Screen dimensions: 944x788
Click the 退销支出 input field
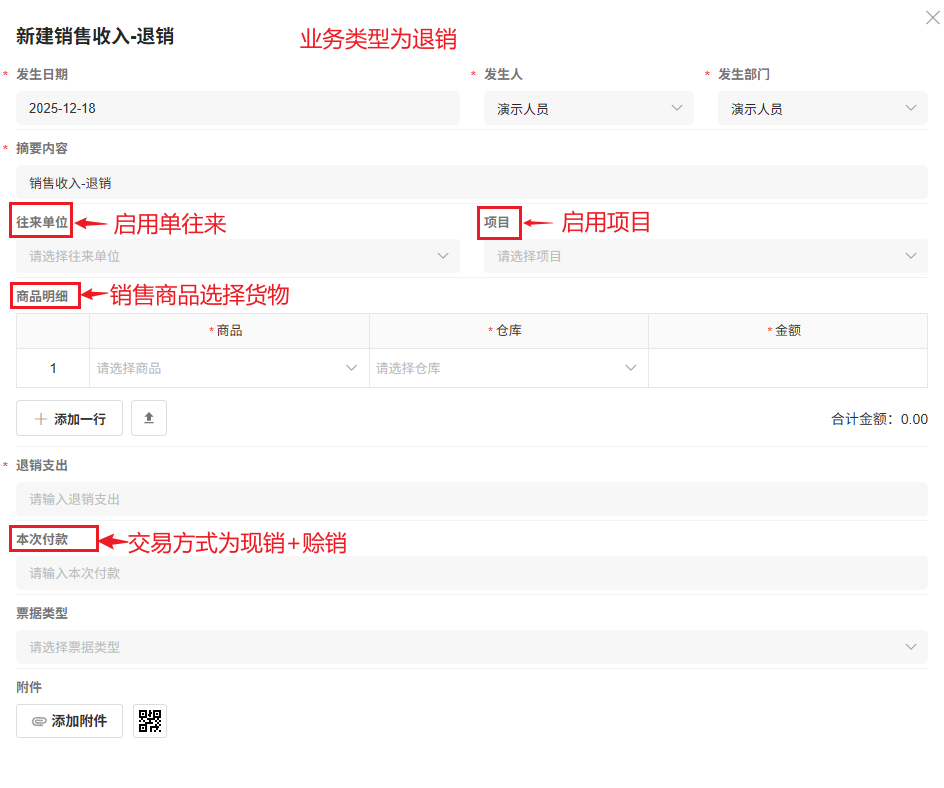coord(472,499)
